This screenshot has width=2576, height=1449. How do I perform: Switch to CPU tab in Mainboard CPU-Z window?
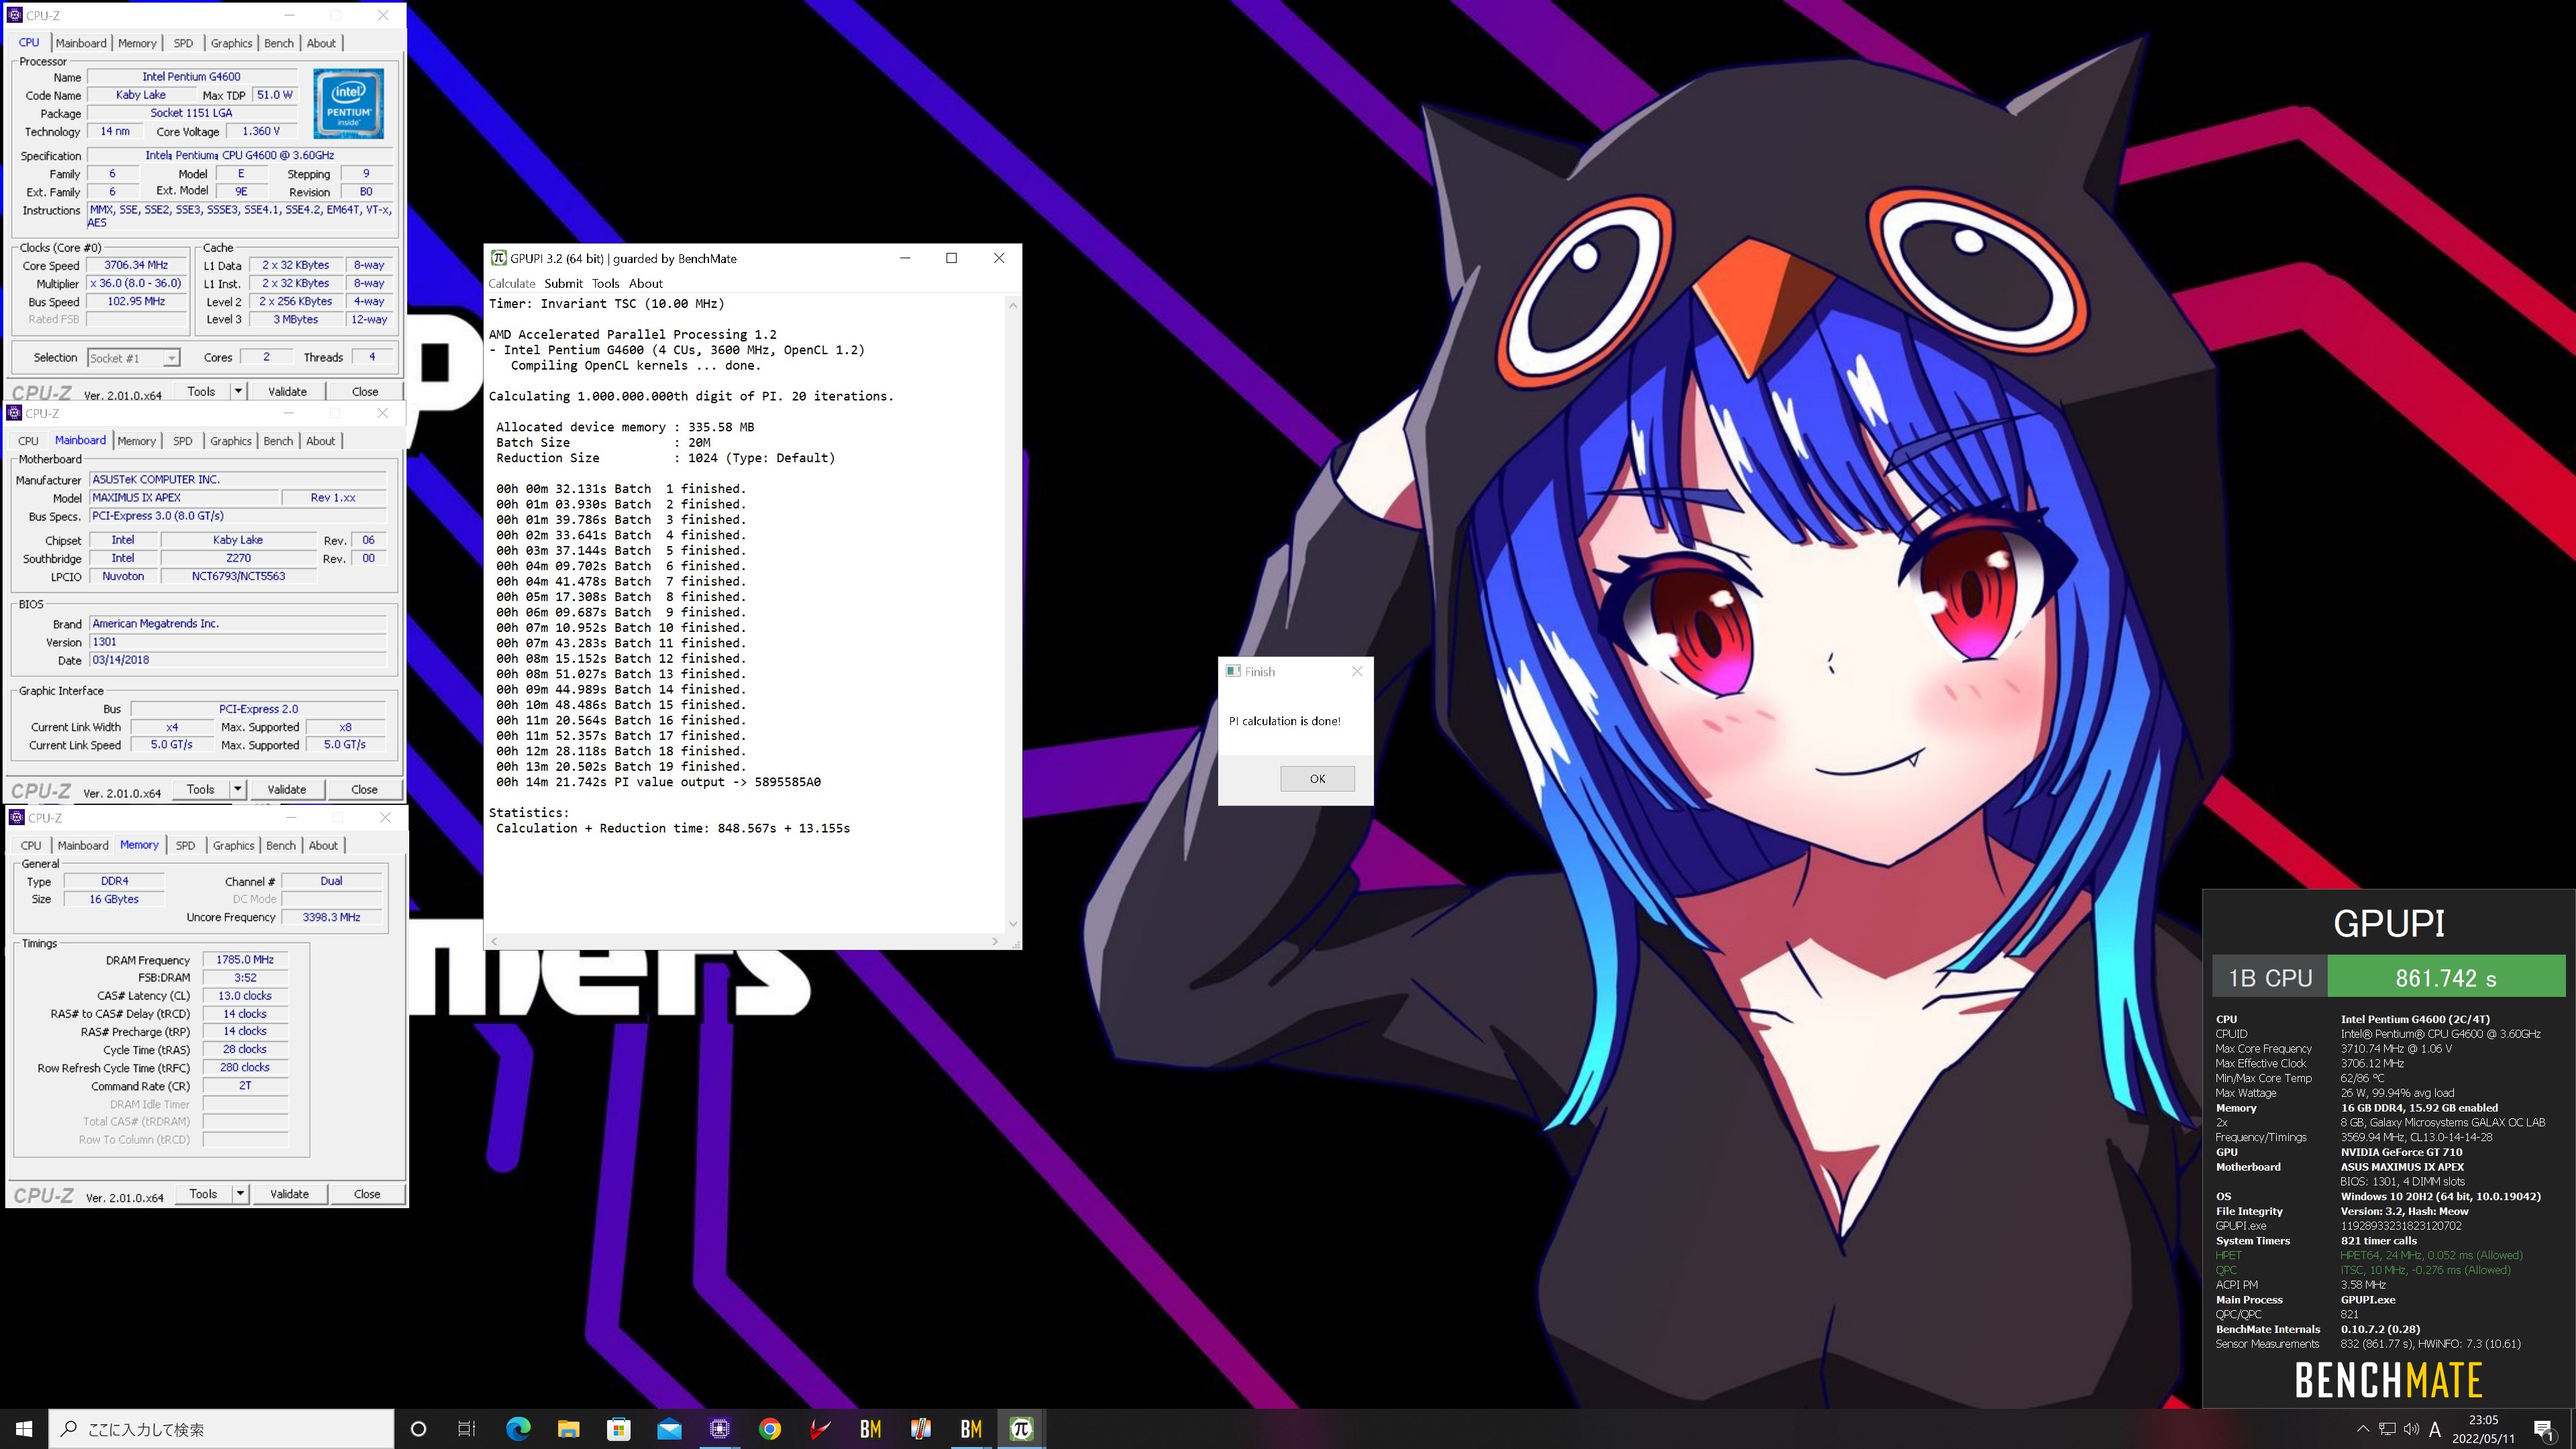click(28, 441)
